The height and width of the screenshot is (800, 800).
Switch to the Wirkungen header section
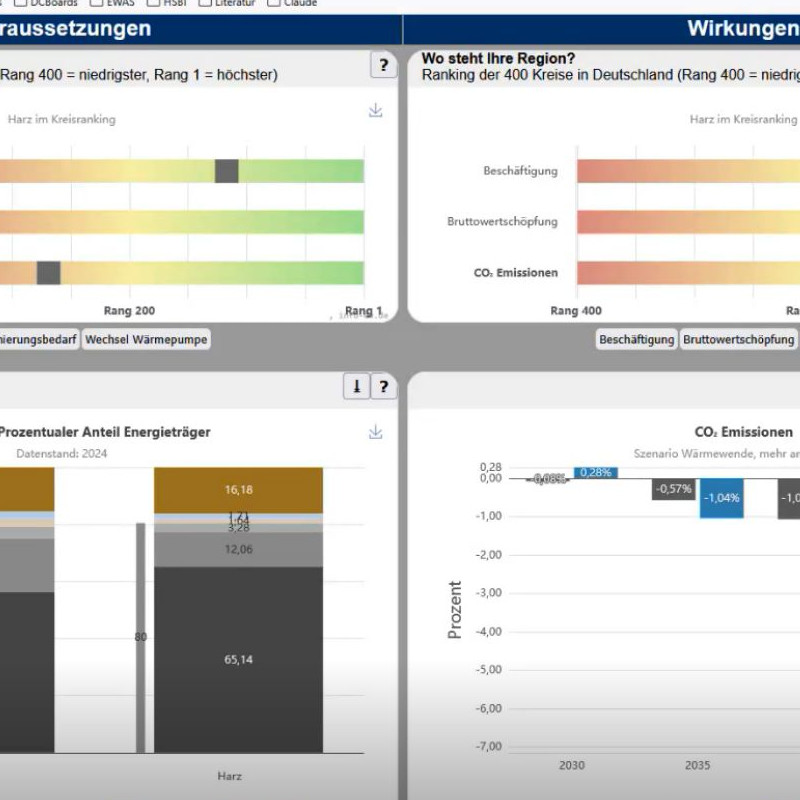(x=740, y=28)
